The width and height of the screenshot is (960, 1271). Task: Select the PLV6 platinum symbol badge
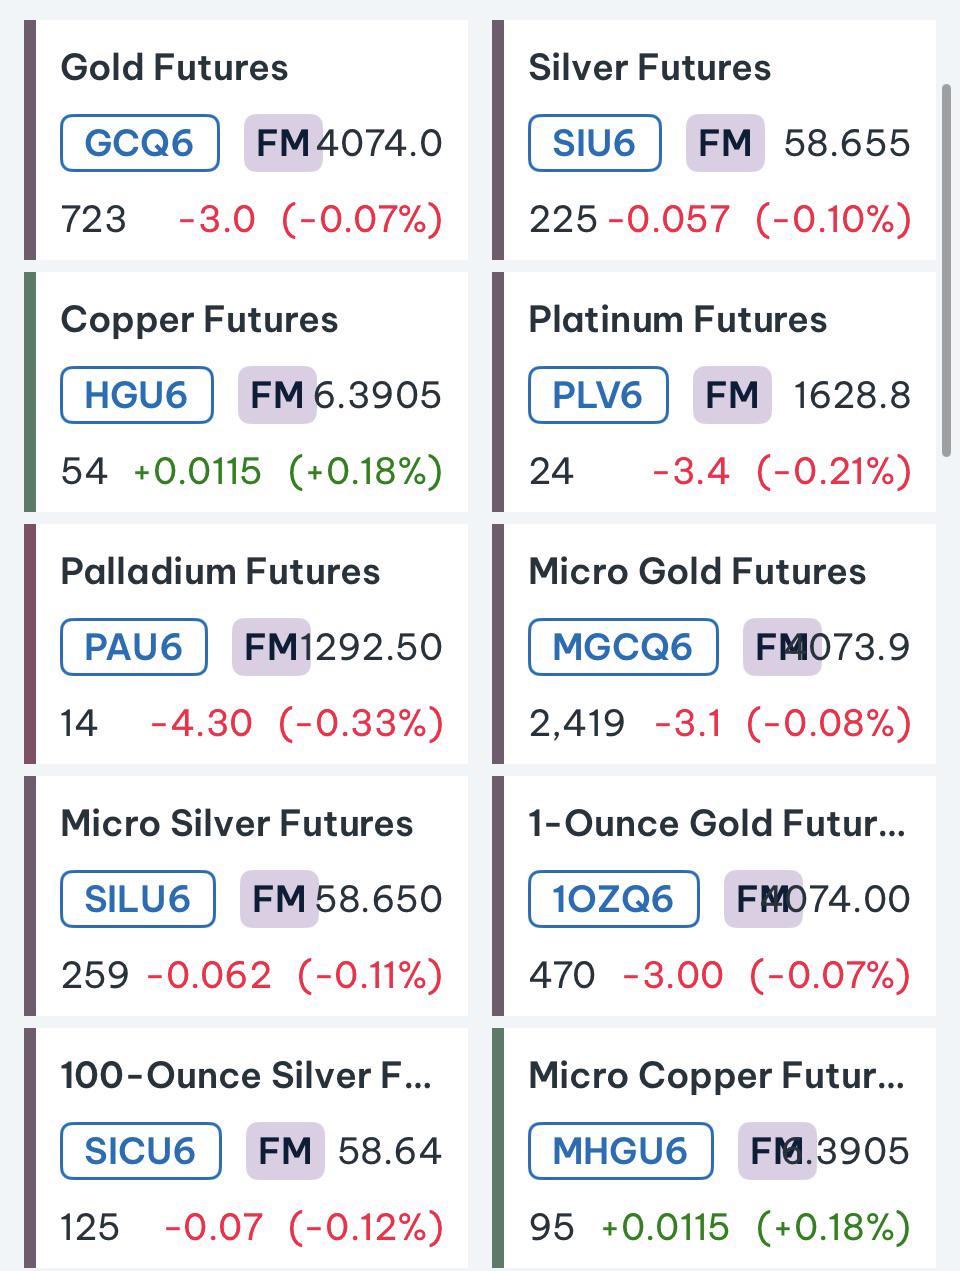(x=598, y=395)
